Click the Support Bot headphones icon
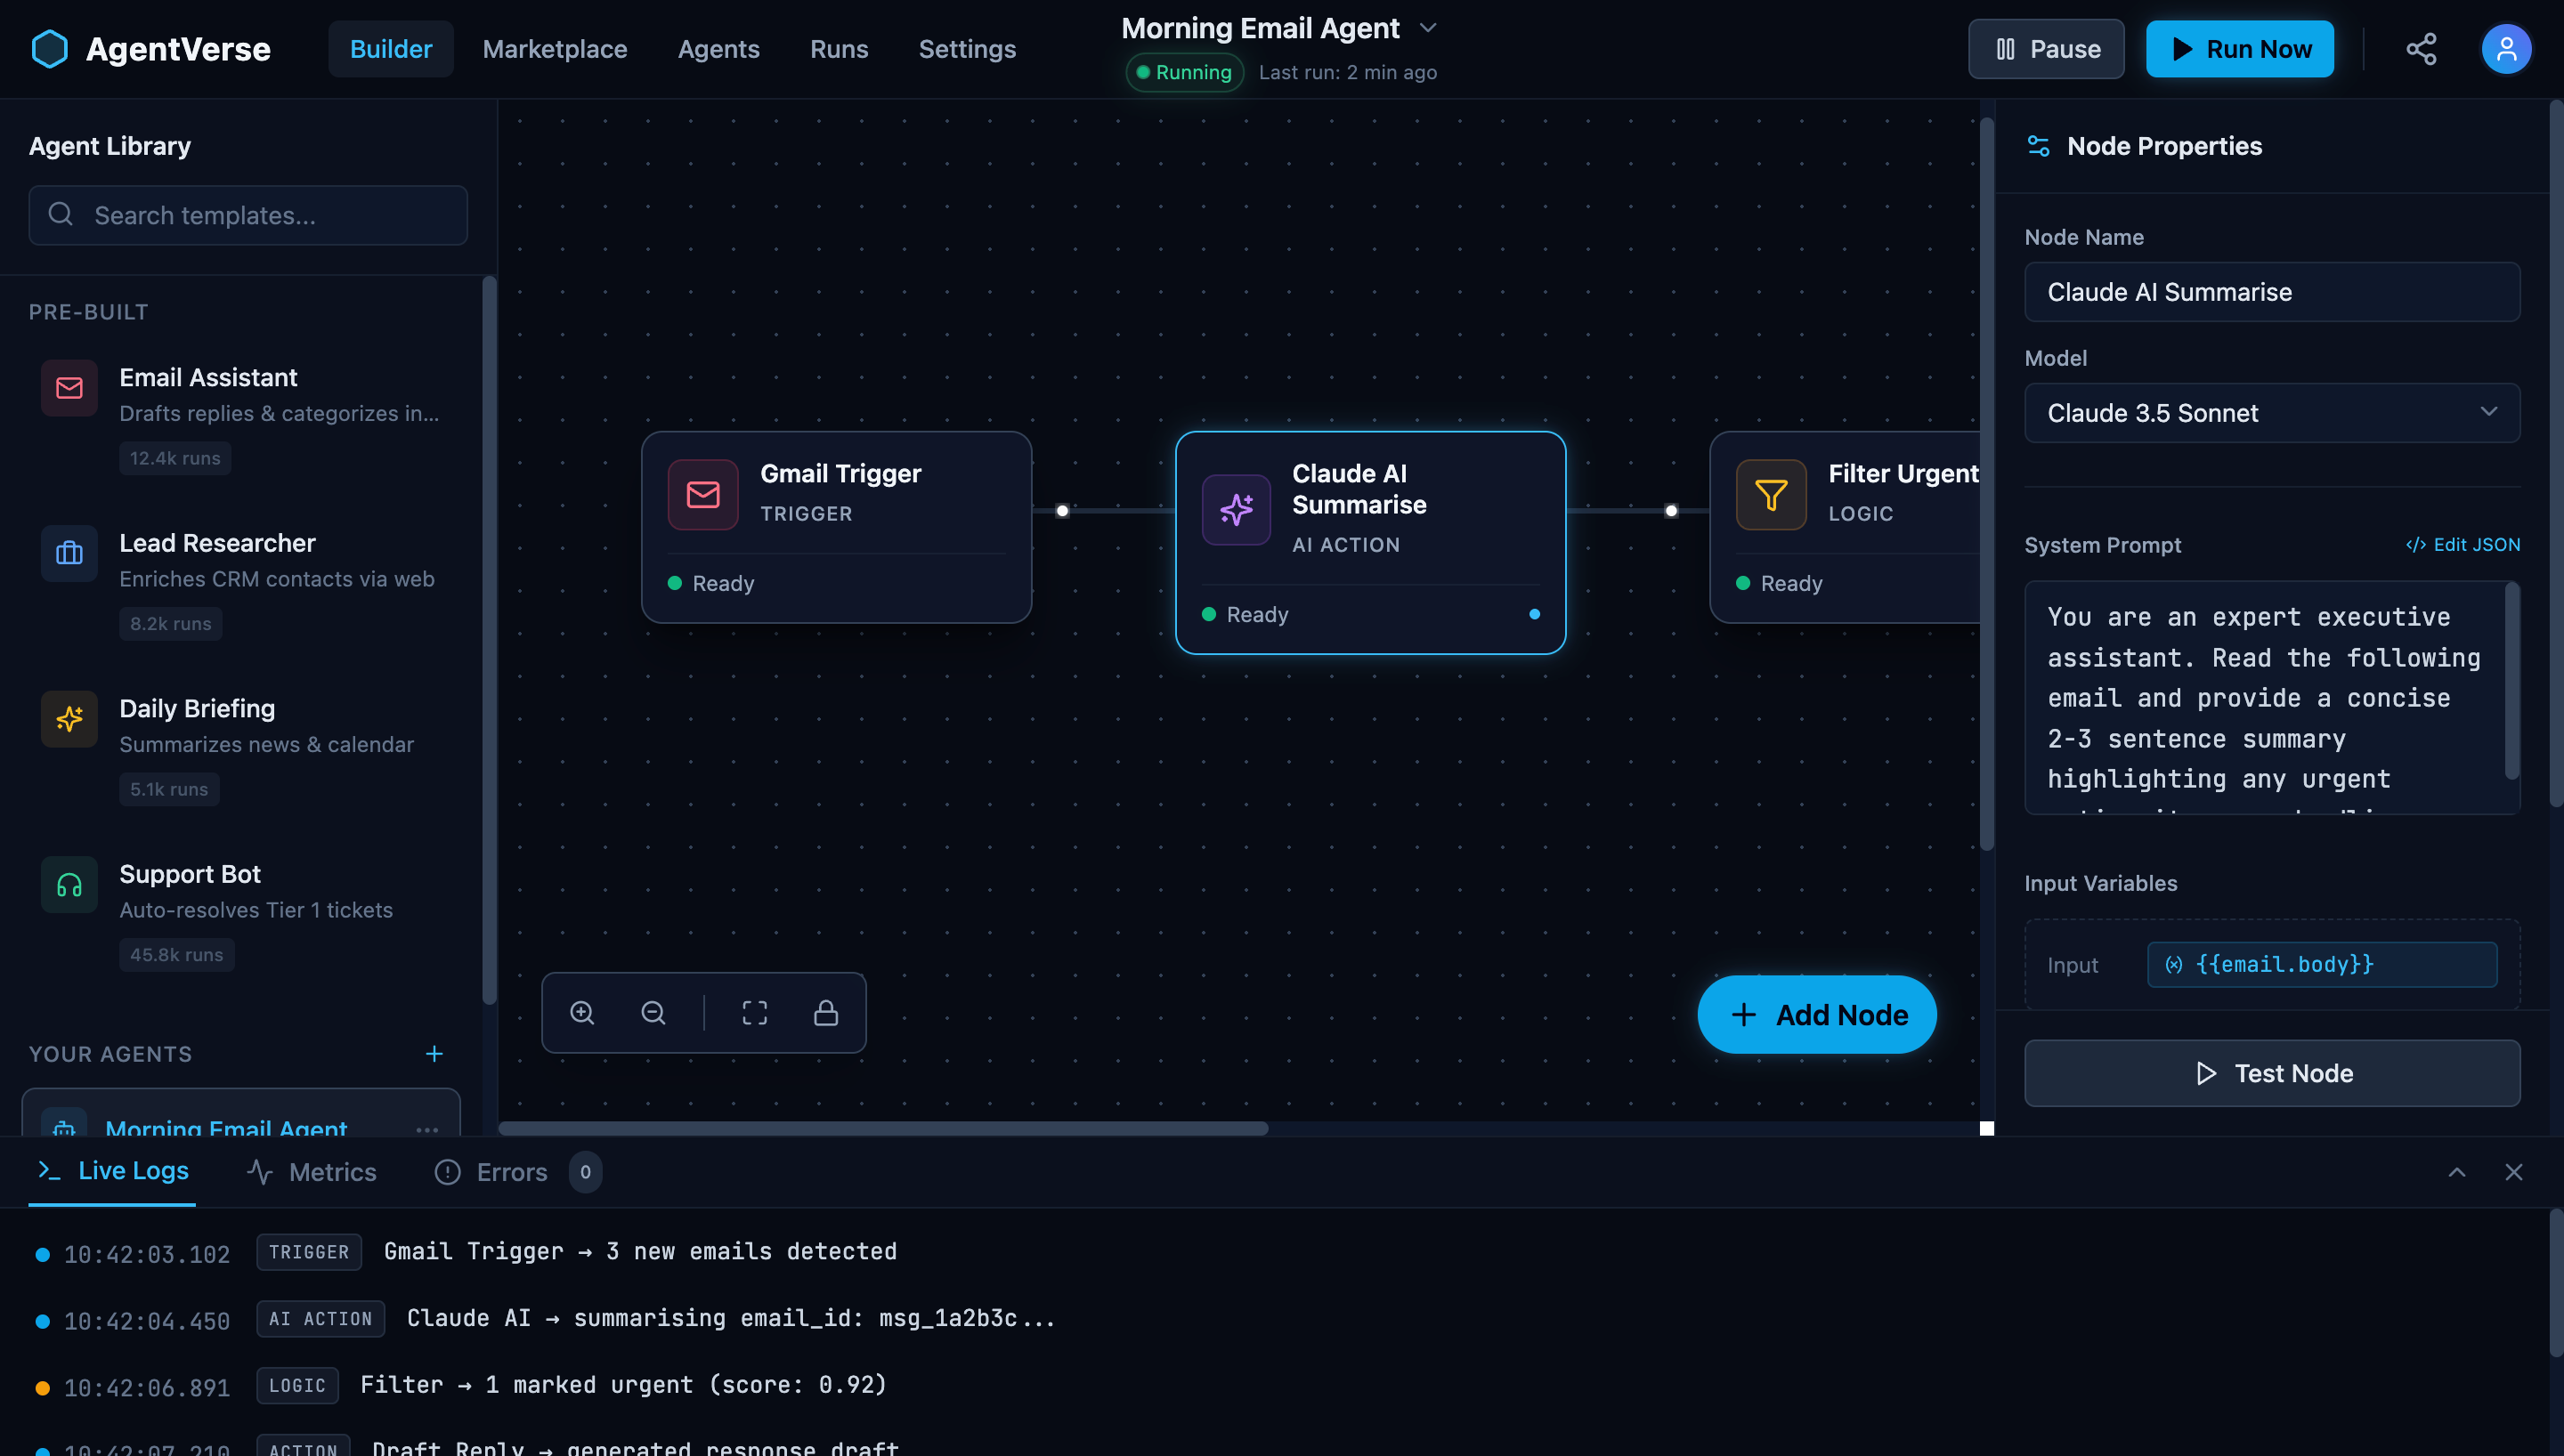The height and width of the screenshot is (1456, 2564). pos(69,885)
